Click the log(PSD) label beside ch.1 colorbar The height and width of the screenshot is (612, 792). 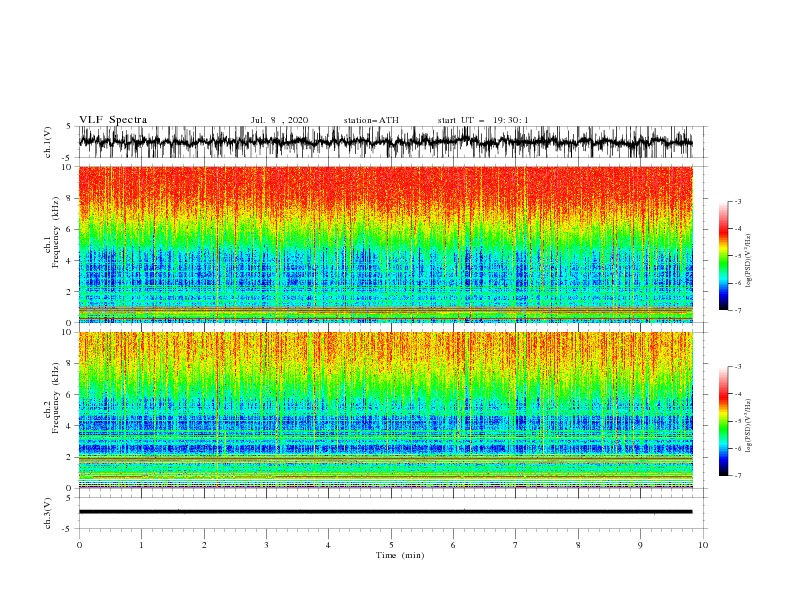(x=749, y=261)
